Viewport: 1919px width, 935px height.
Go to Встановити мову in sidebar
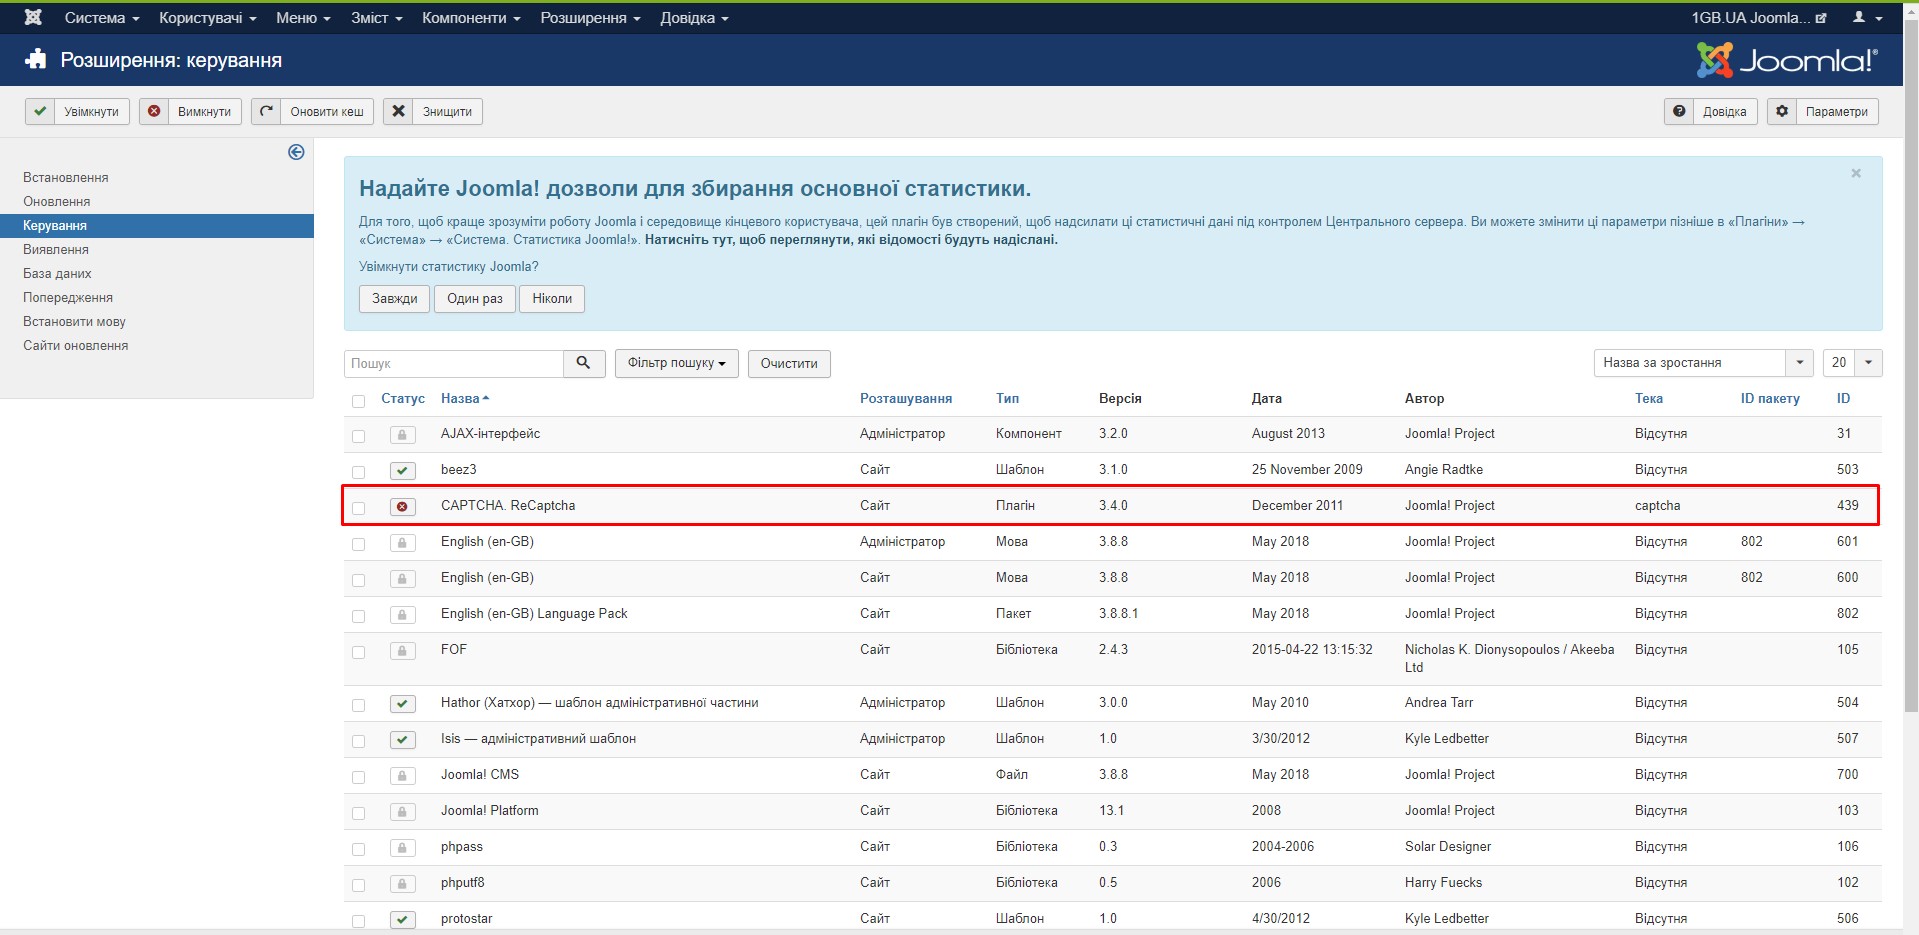tap(74, 321)
